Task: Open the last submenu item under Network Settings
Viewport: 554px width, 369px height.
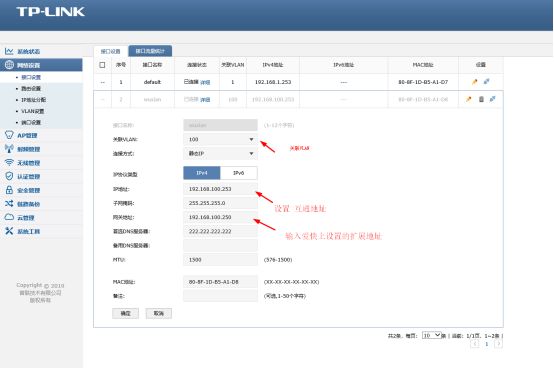Action: (31, 123)
